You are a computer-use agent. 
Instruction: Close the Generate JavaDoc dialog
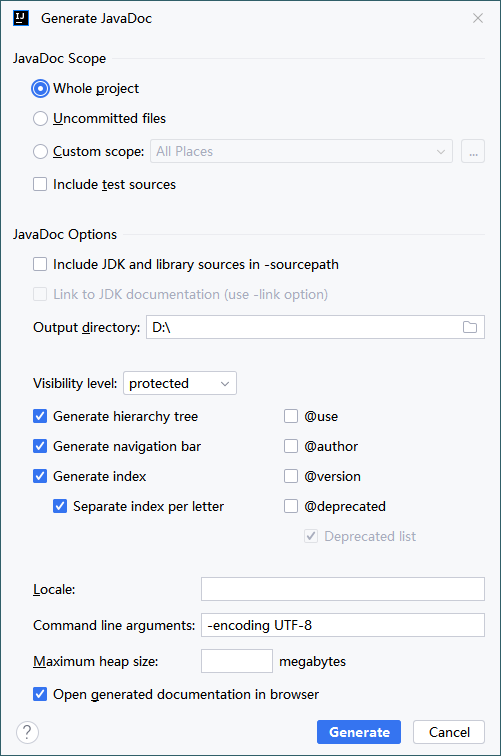coord(478,18)
